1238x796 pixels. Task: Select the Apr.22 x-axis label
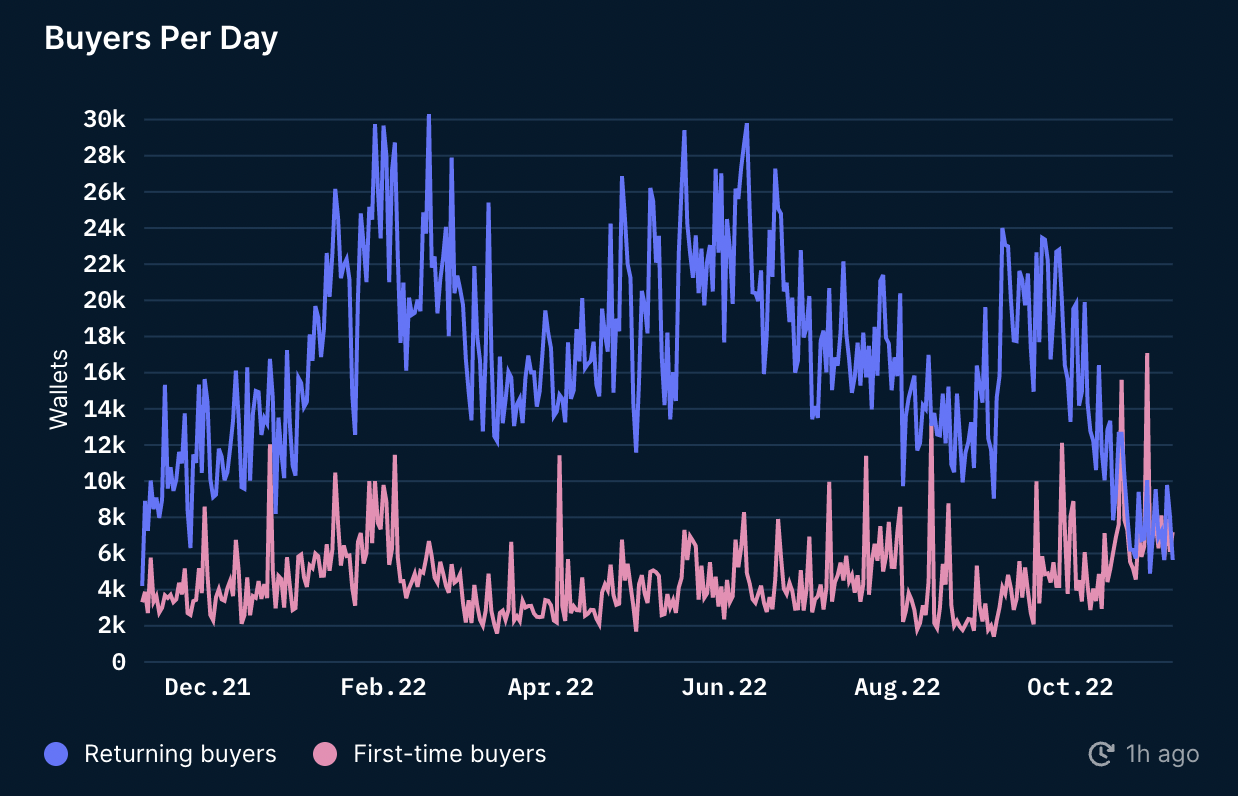click(550, 687)
